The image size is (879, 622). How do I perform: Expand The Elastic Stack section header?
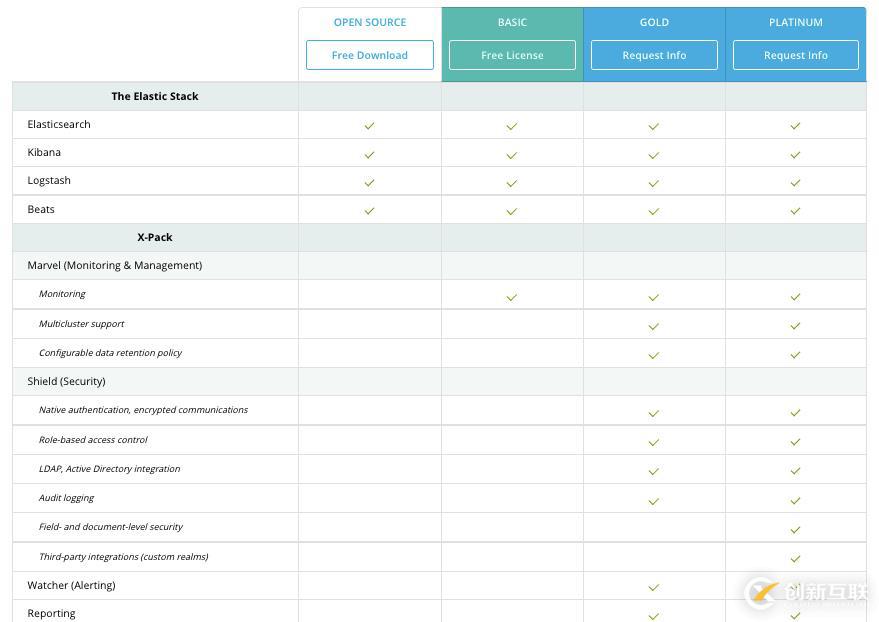pyautogui.click(x=154, y=96)
